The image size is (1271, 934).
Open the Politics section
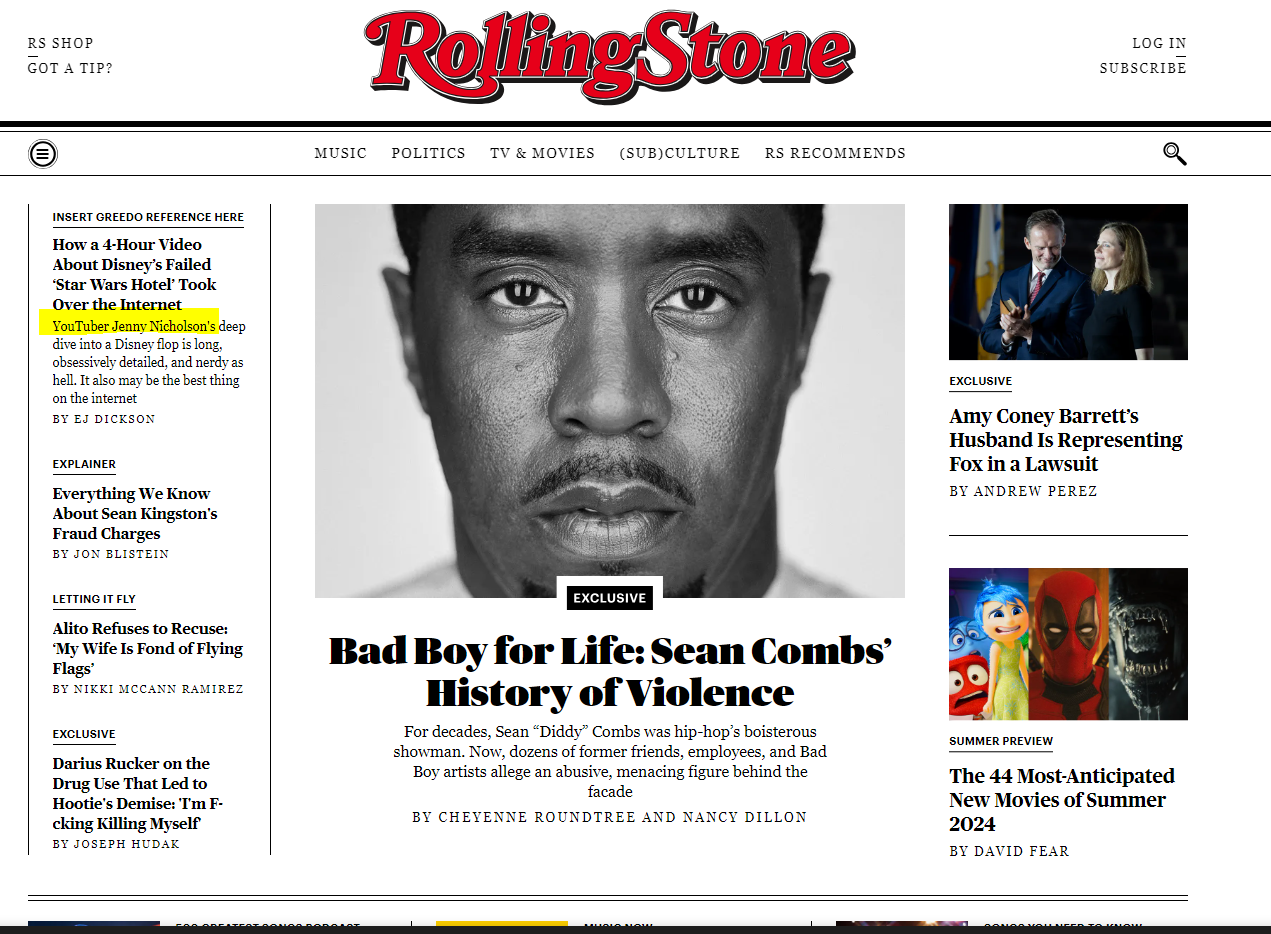(429, 153)
